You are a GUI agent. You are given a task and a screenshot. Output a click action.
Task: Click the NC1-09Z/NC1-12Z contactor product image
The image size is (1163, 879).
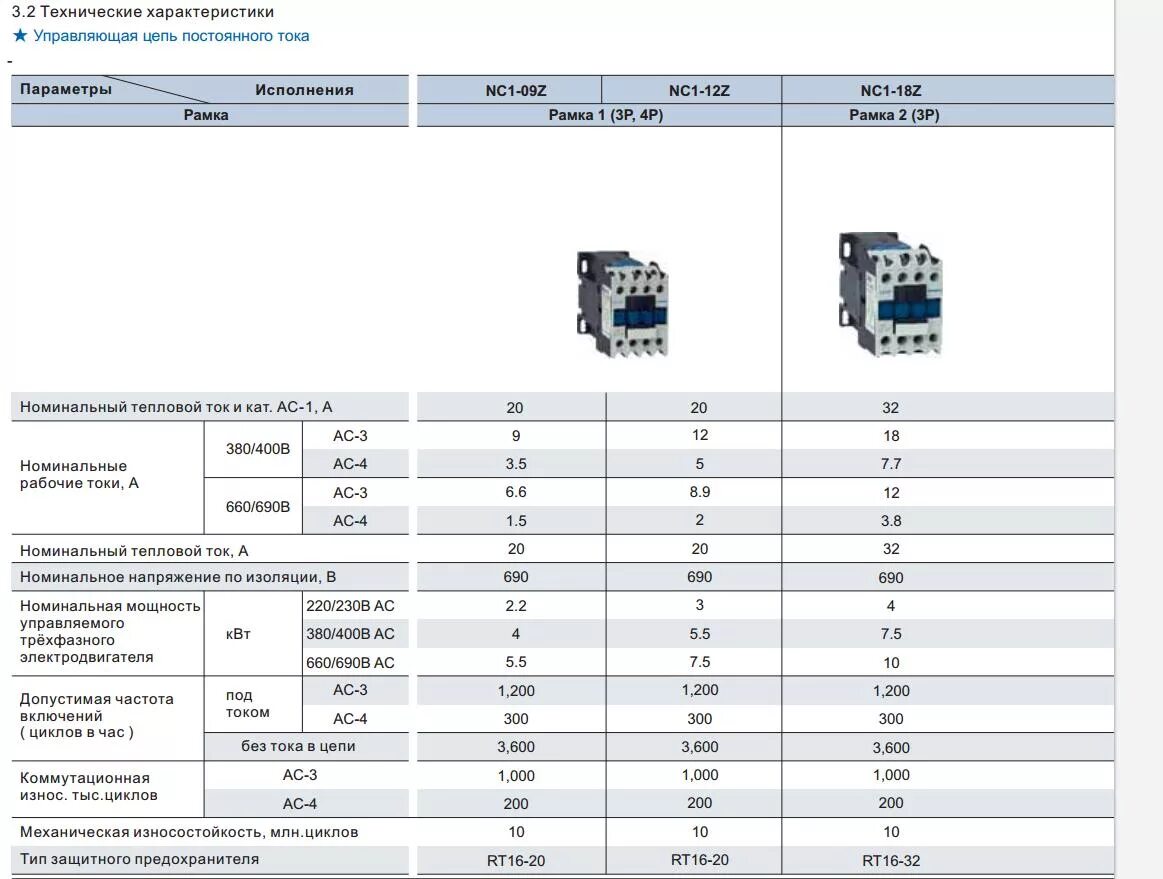pos(622,305)
